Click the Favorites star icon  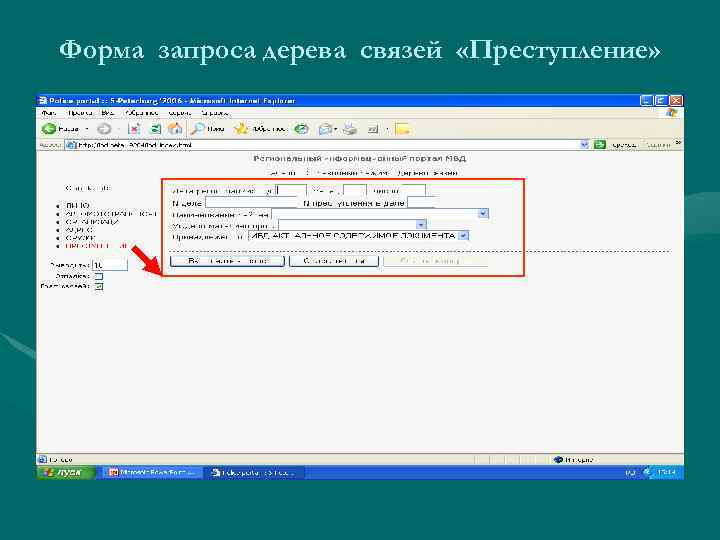coord(241,129)
